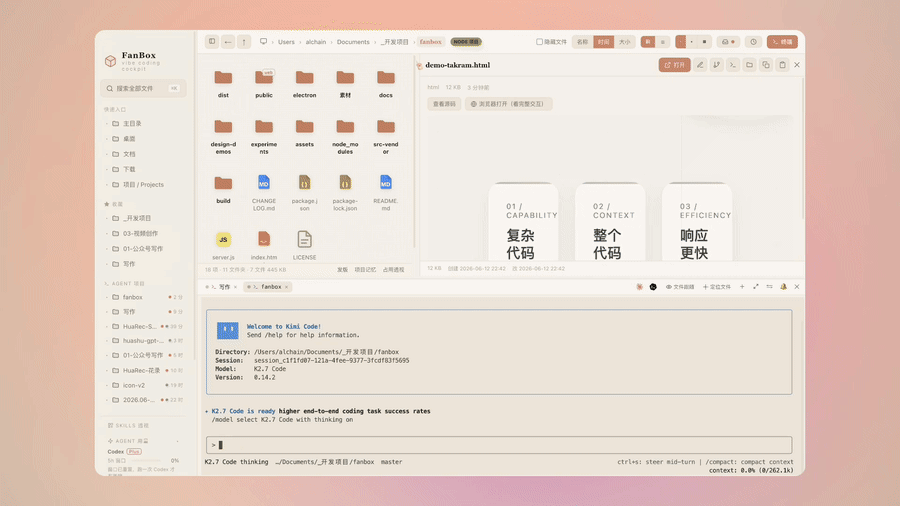Image resolution: width=900 pixels, height=506 pixels.
Task: Click 占用透视 in the file status bar
Action: click(393, 270)
